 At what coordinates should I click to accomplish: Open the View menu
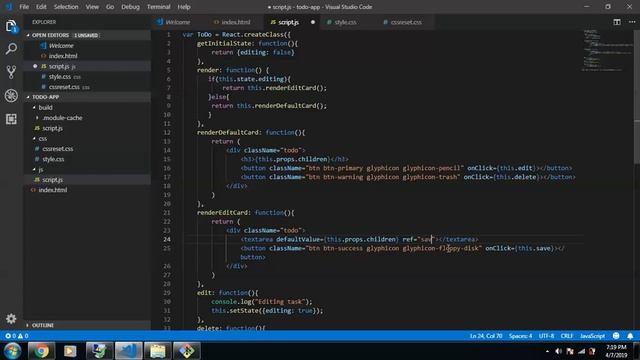[x=92, y=7]
